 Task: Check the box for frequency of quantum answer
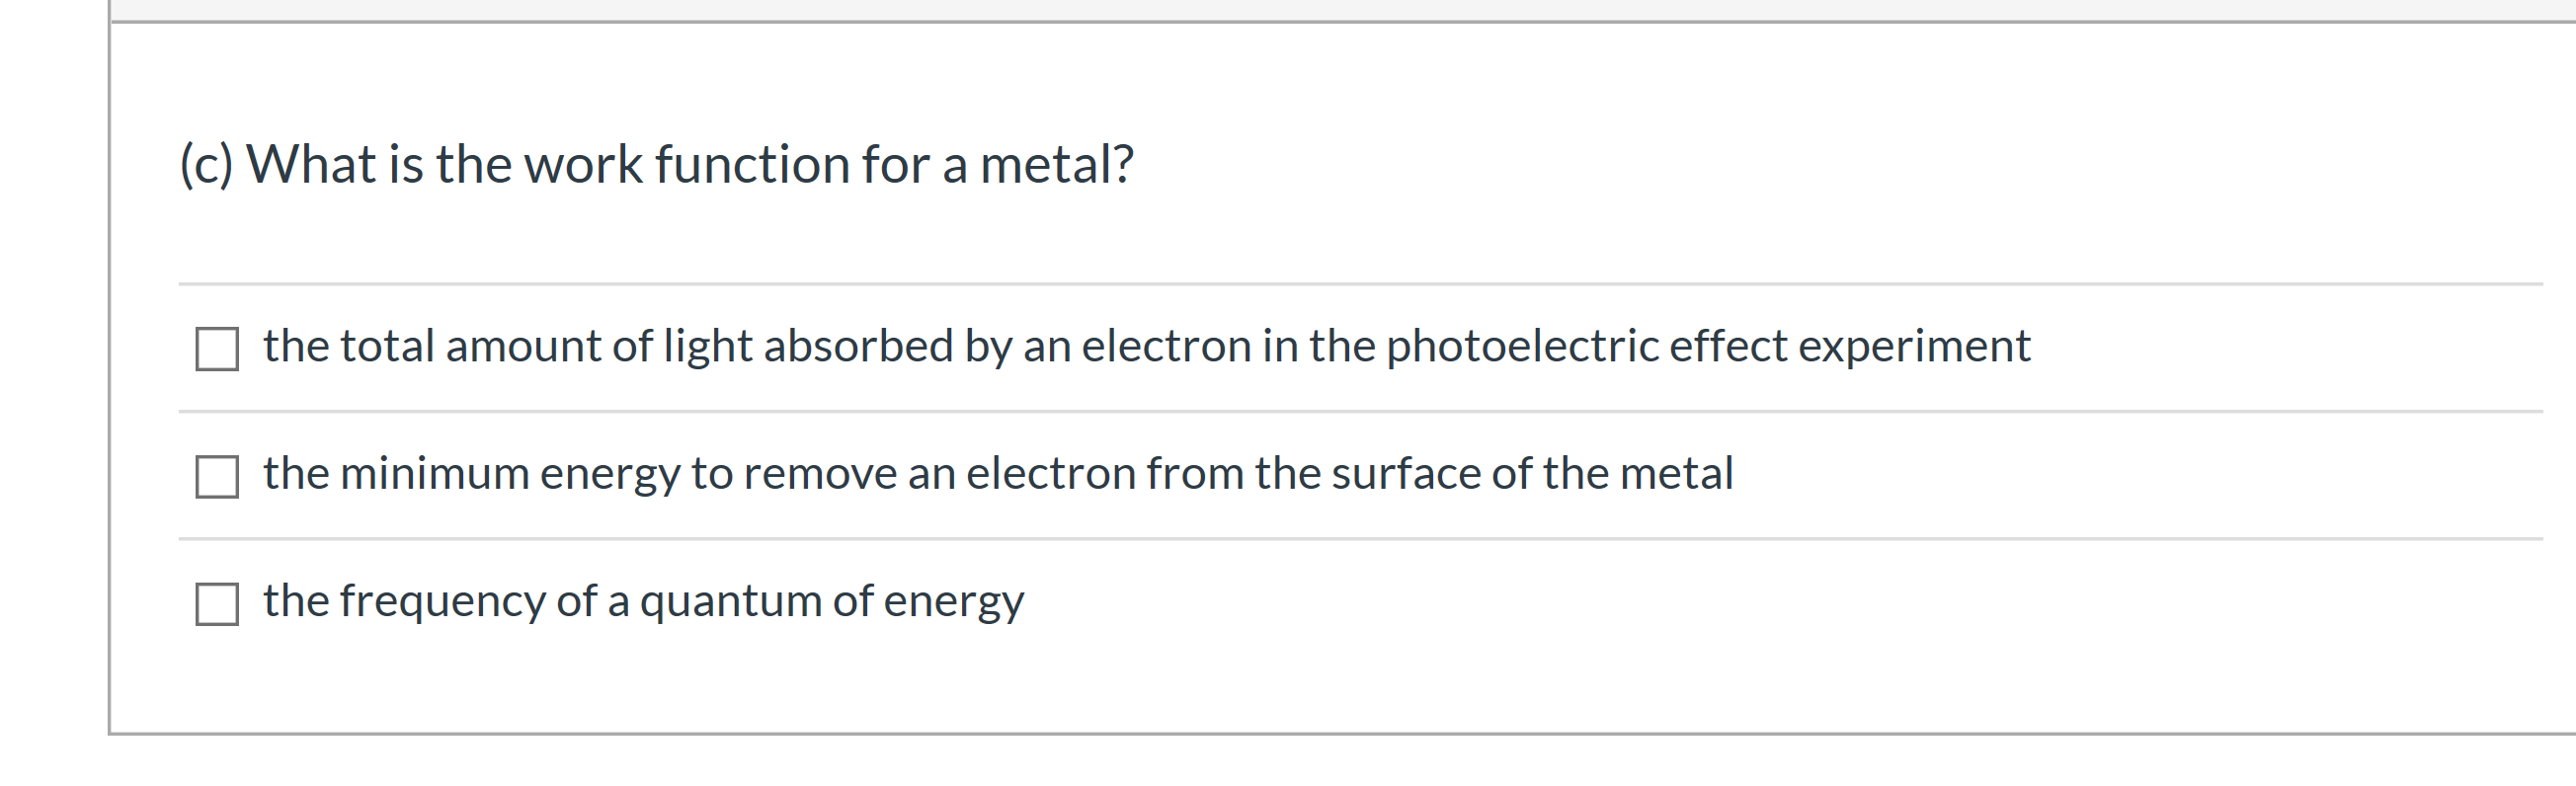coord(216,602)
